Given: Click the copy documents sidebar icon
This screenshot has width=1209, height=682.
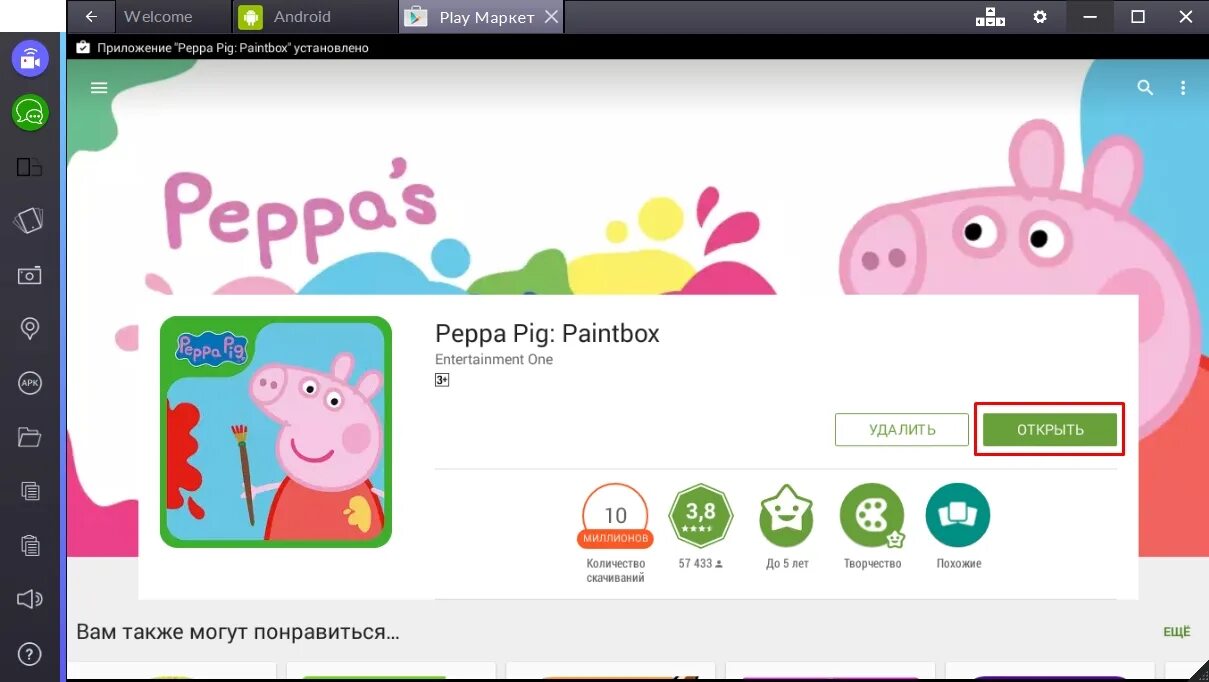Looking at the screenshot, I should pos(30,491).
